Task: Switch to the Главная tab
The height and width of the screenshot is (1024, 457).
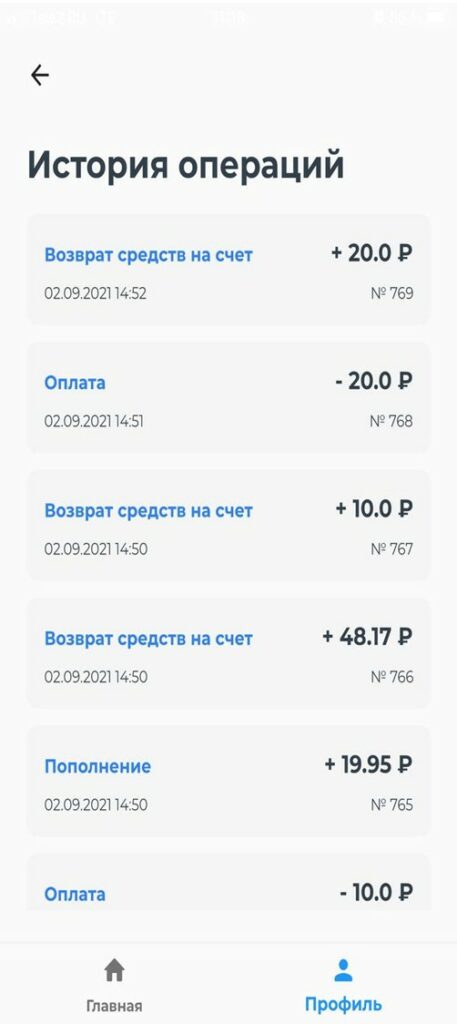Action: (x=114, y=984)
